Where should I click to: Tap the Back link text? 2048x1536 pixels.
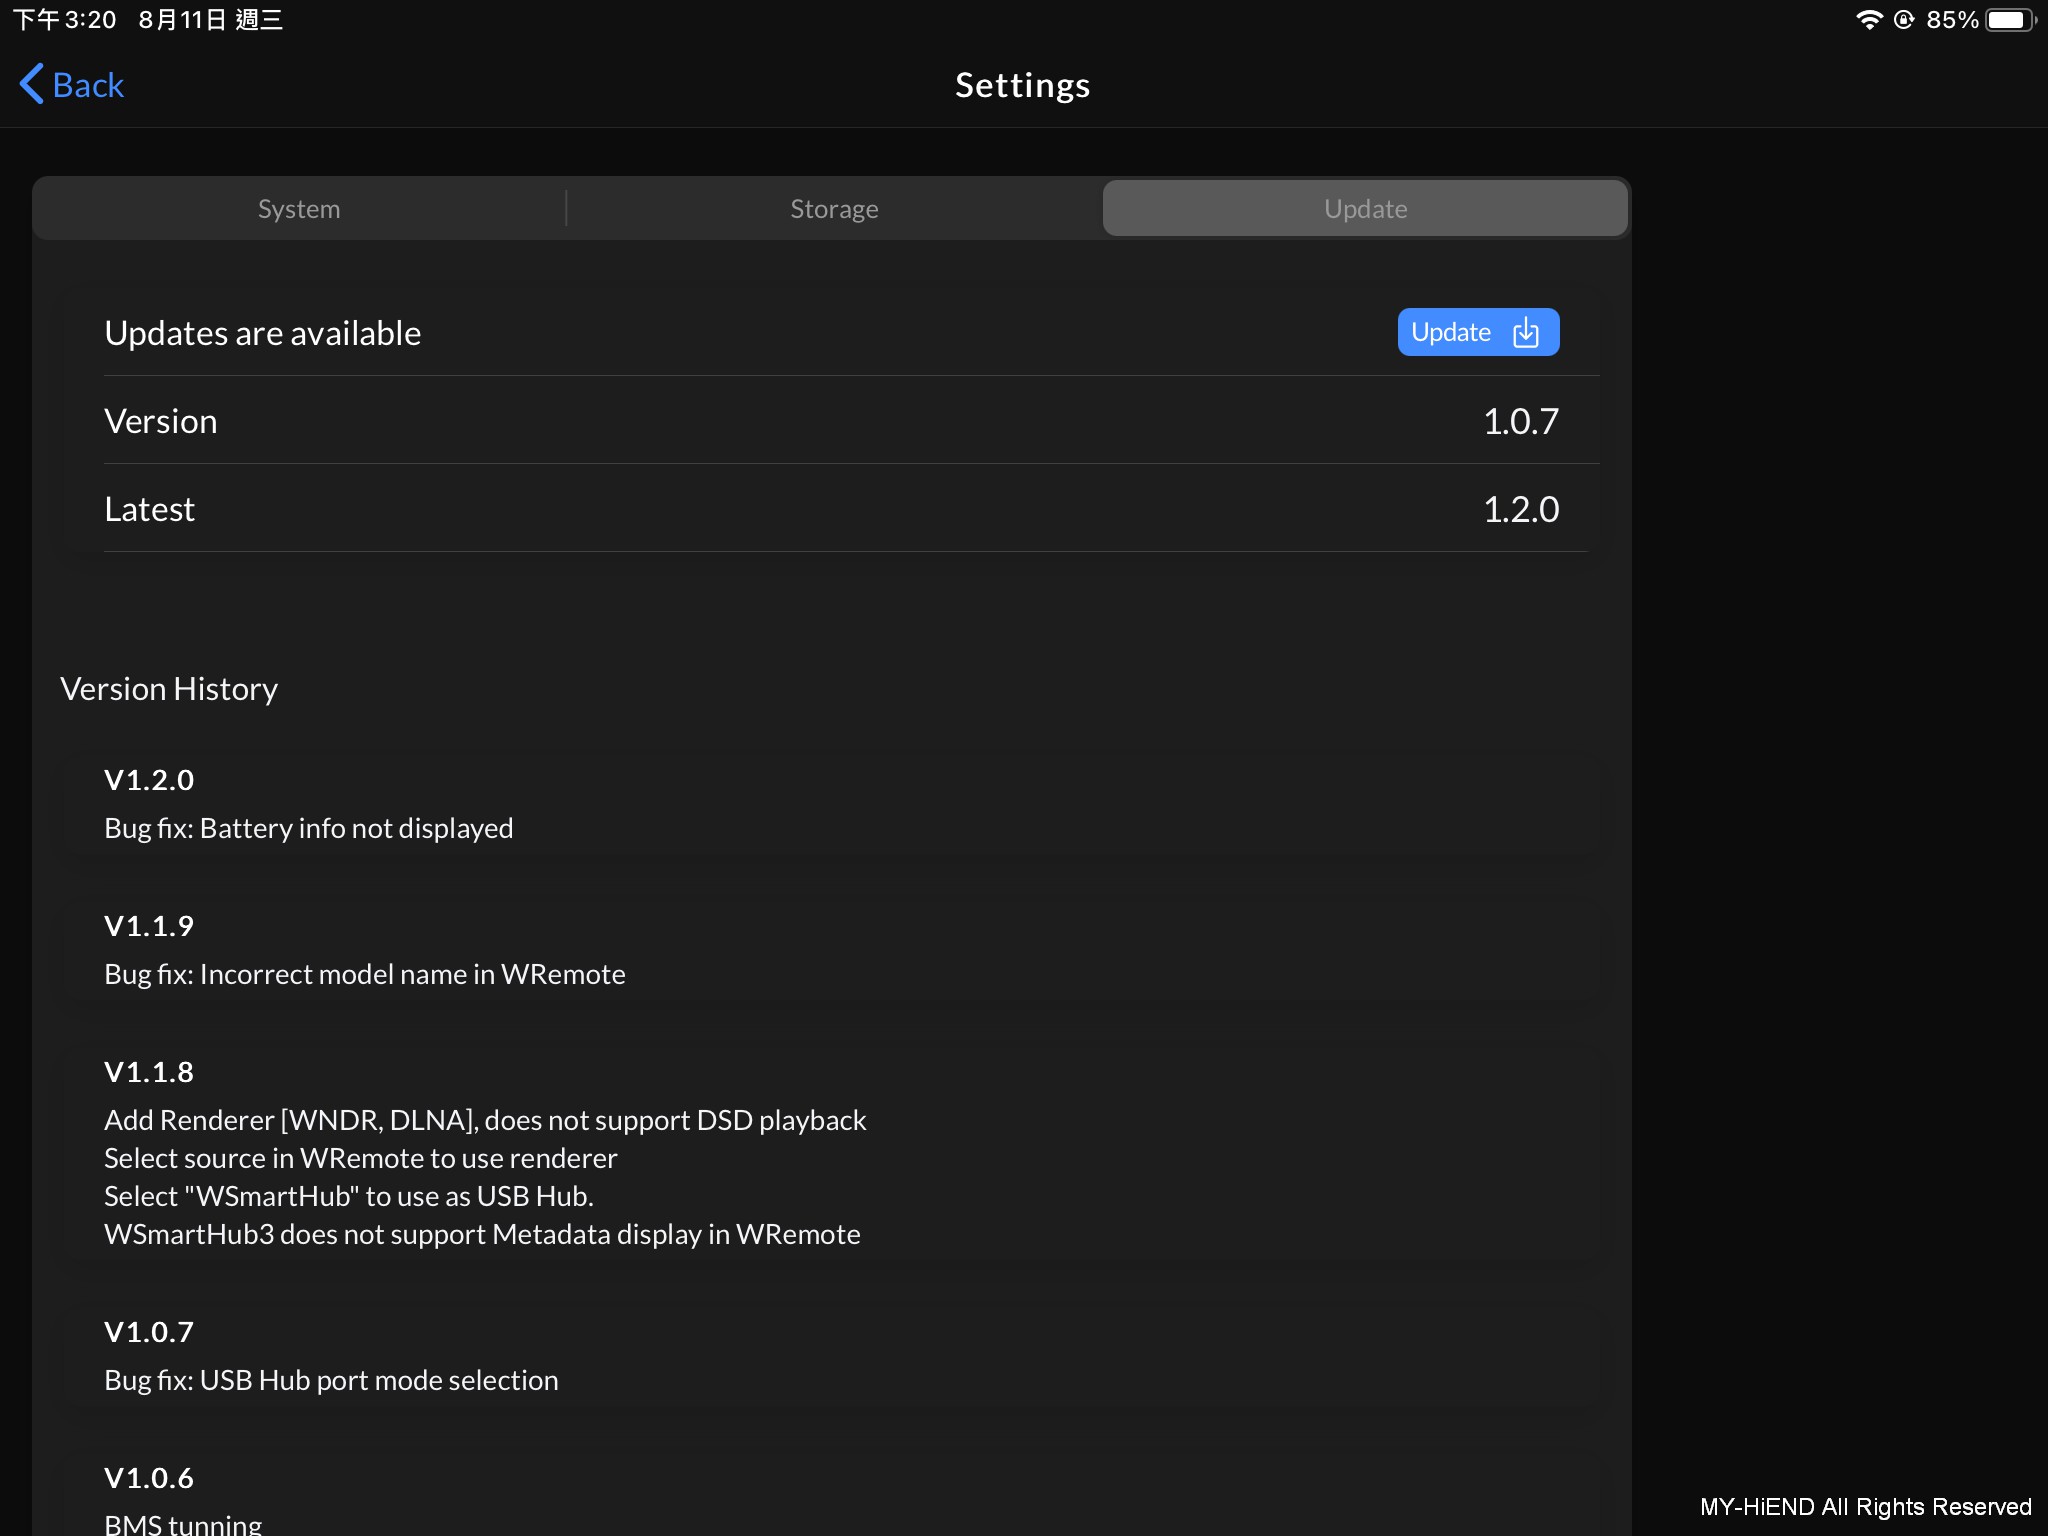pos(88,85)
